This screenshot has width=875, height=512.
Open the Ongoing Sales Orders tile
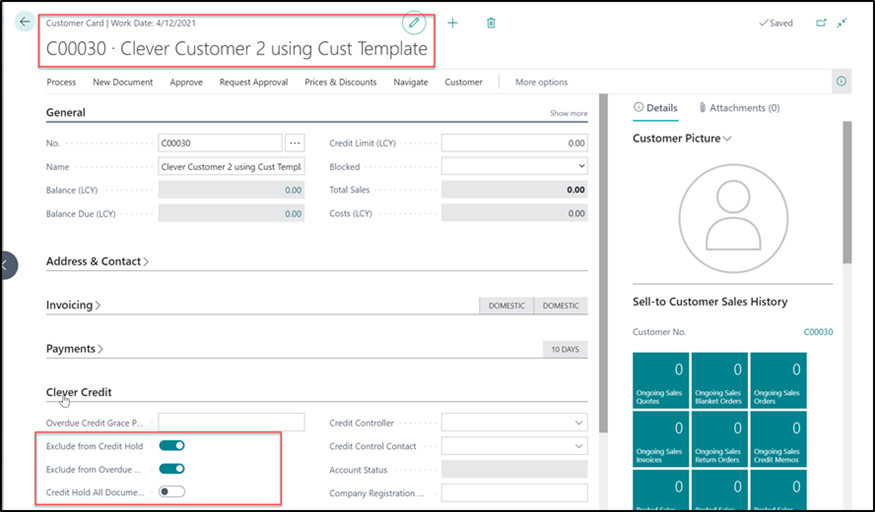tap(778, 380)
